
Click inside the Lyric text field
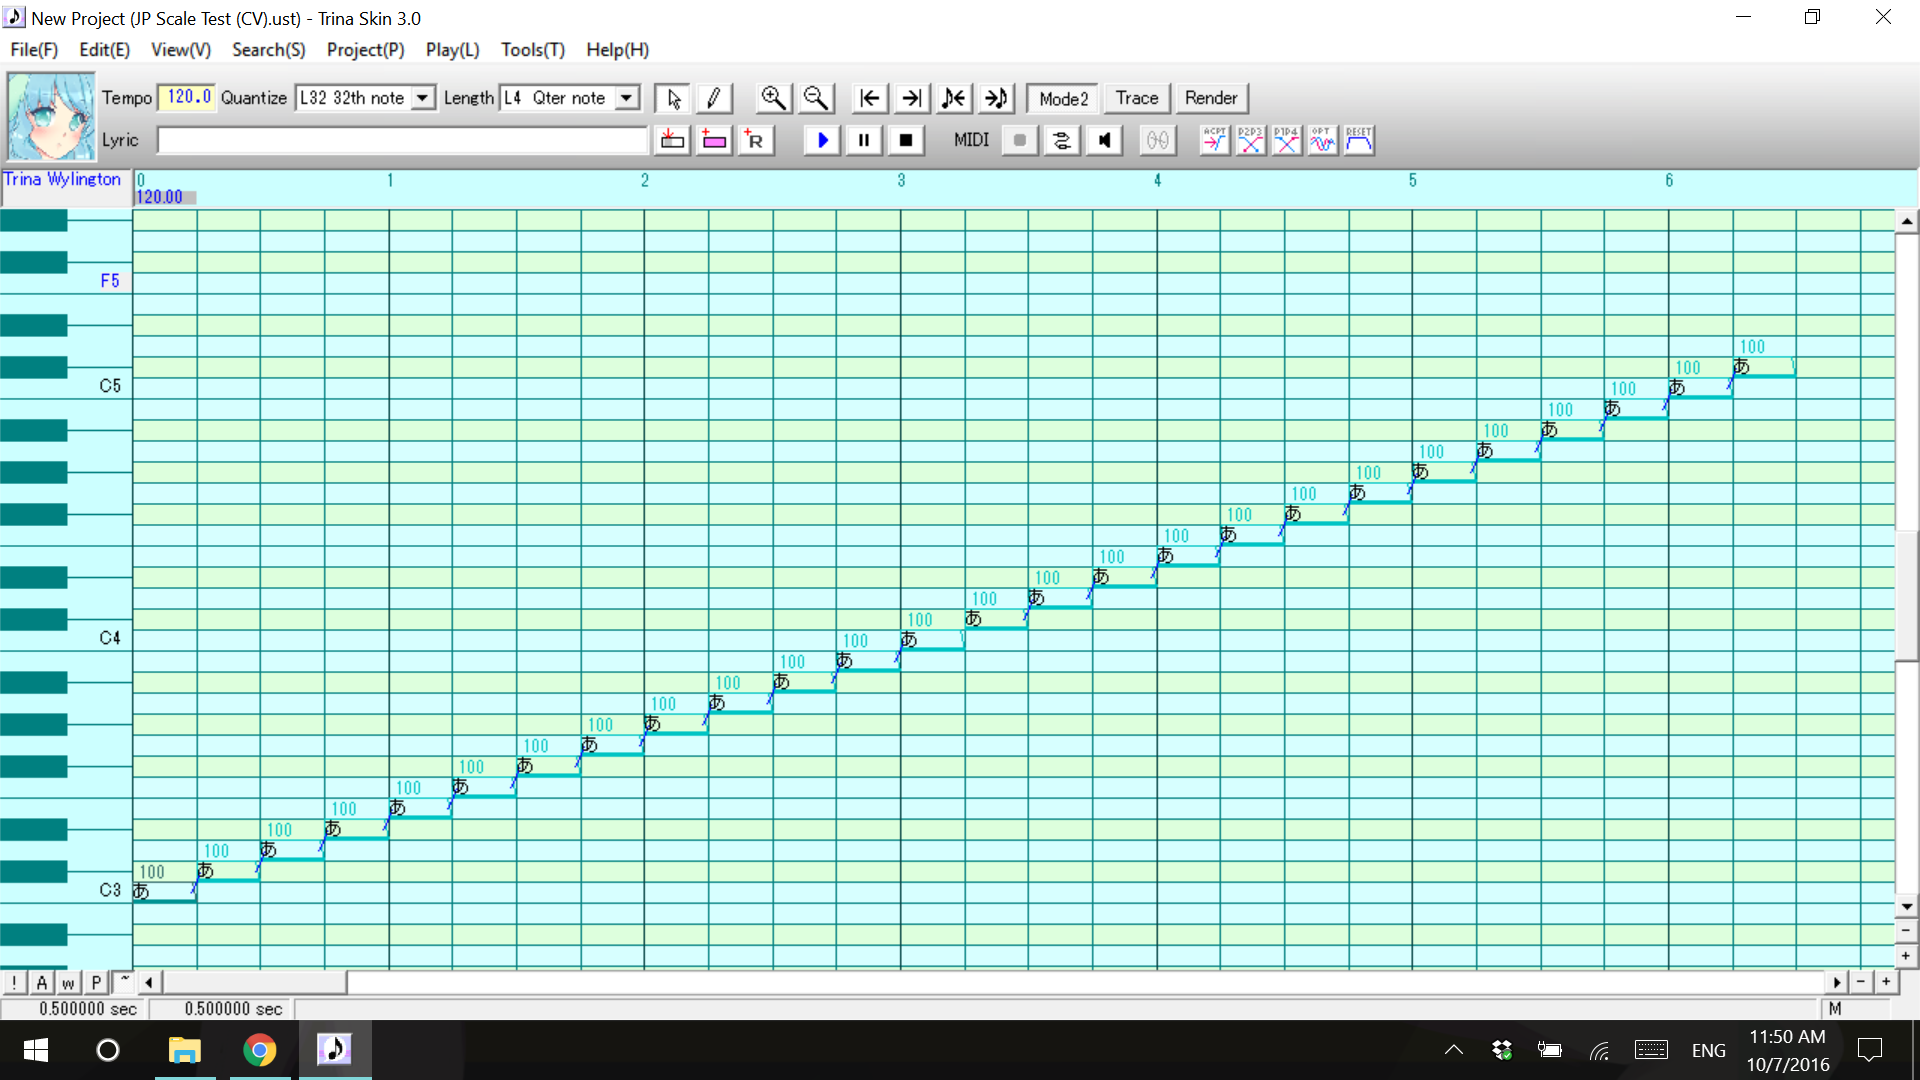click(x=402, y=140)
